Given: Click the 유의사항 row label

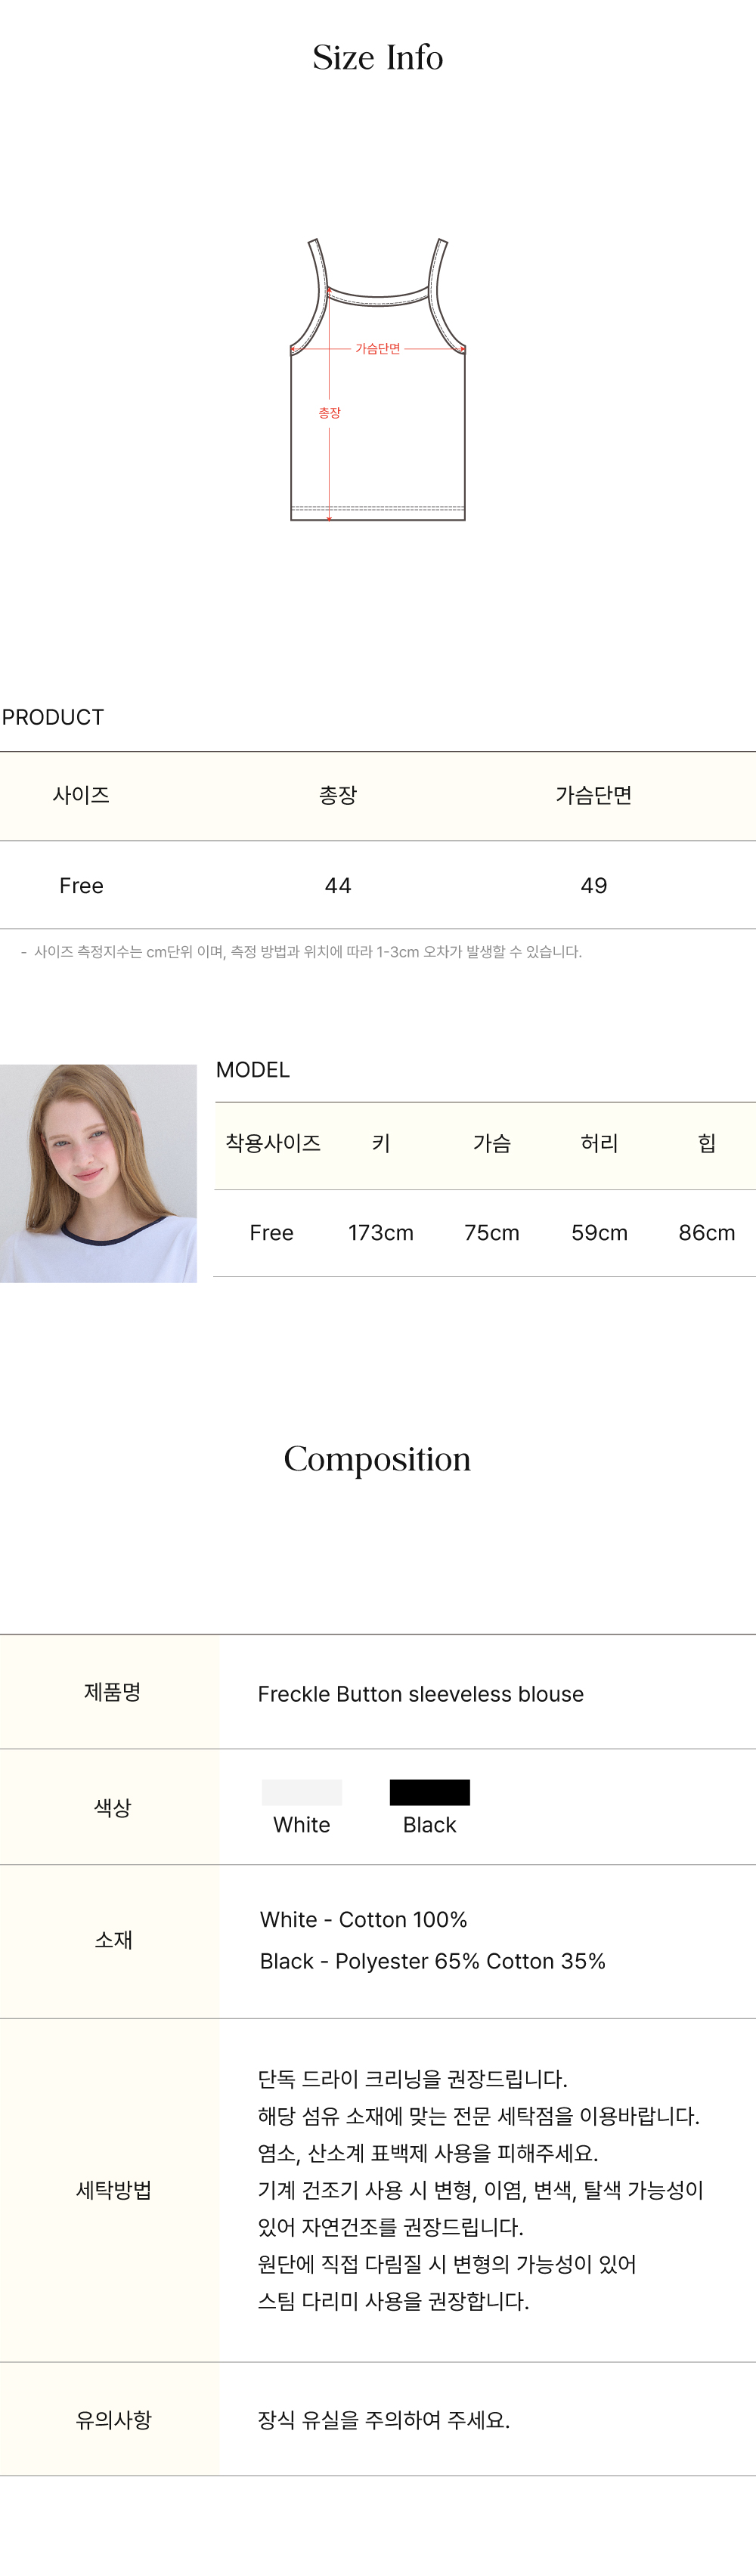Looking at the screenshot, I should (x=113, y=2420).
